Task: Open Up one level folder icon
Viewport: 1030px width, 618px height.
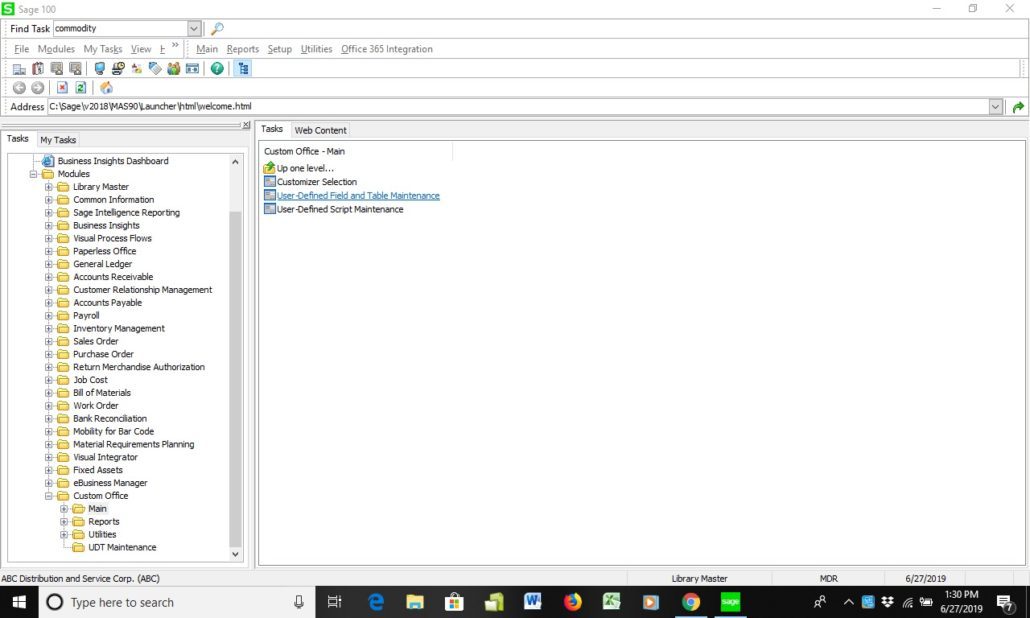Action: pyautogui.click(x=270, y=168)
